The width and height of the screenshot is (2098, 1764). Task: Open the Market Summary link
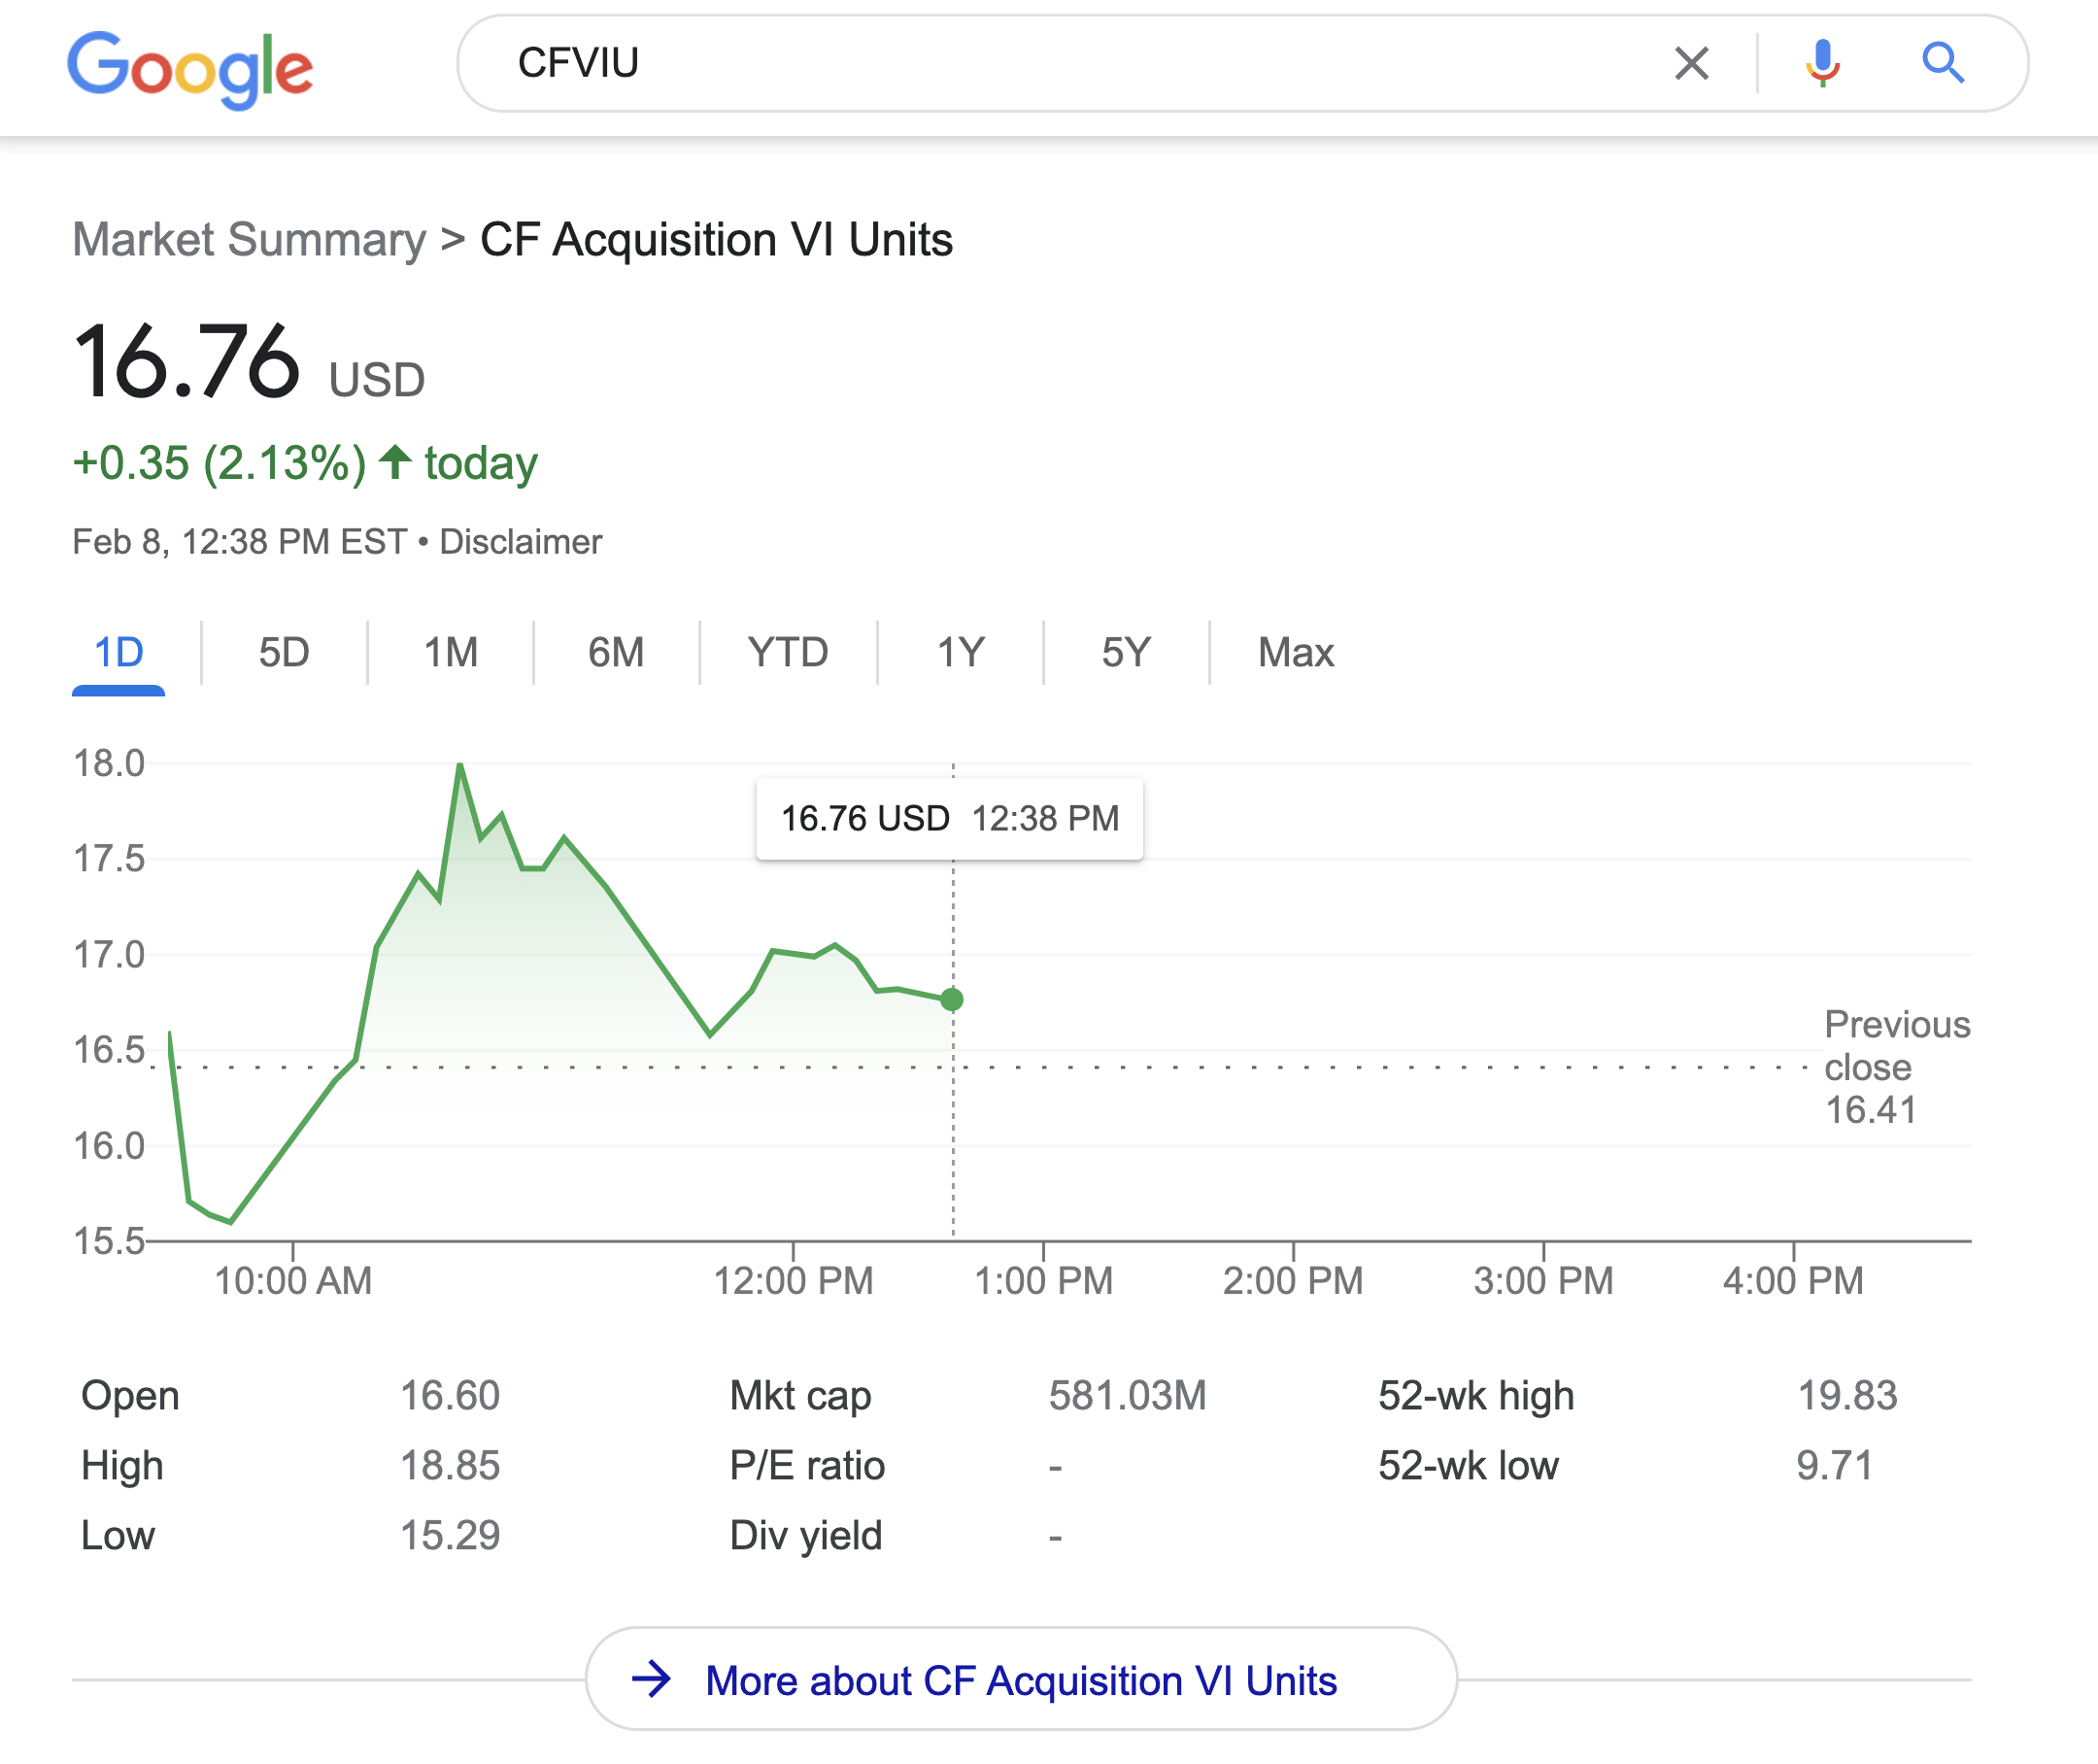click(249, 240)
